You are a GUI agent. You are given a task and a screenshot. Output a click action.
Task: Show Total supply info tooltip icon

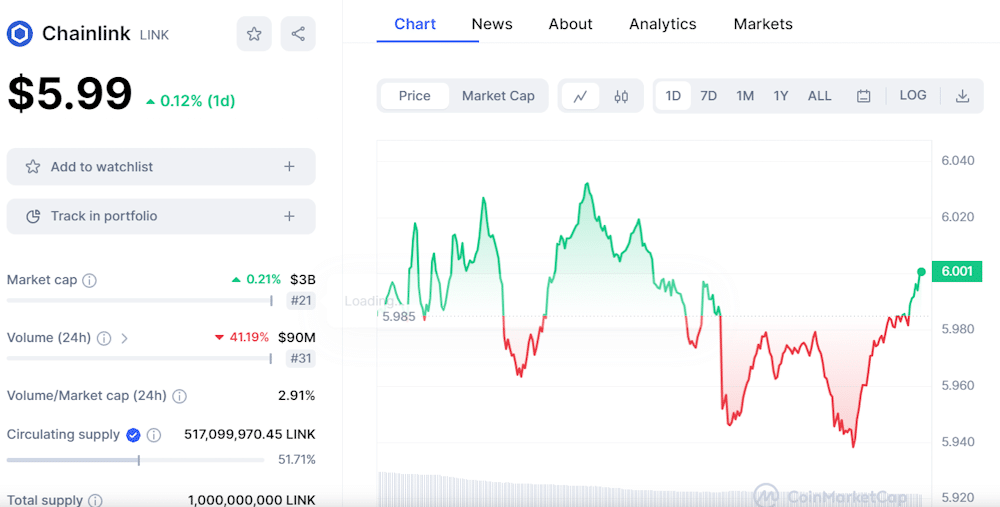click(95, 501)
